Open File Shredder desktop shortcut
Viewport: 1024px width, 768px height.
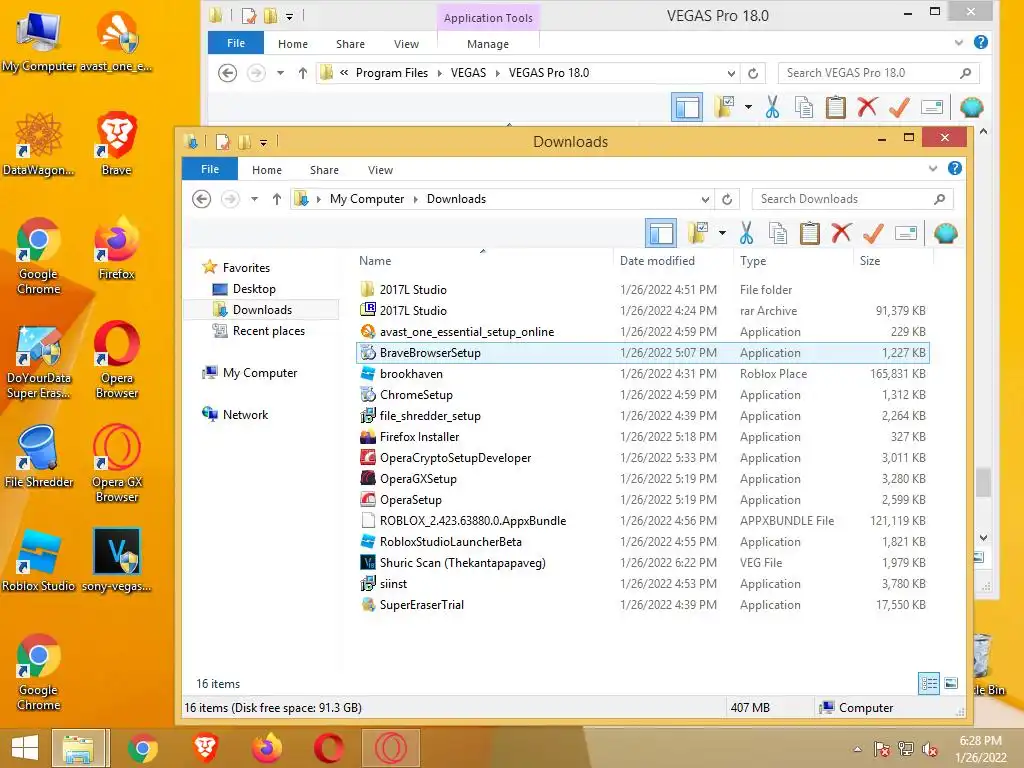click(39, 456)
